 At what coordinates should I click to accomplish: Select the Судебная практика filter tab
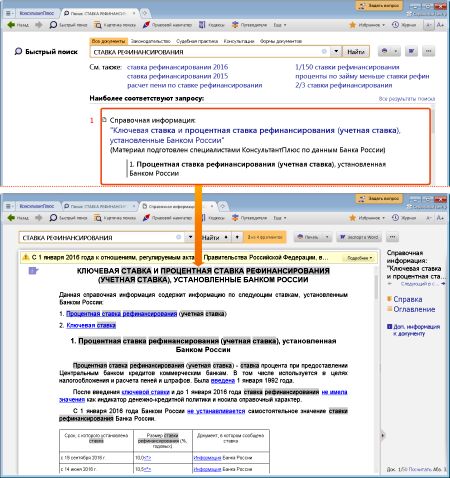coord(197,41)
